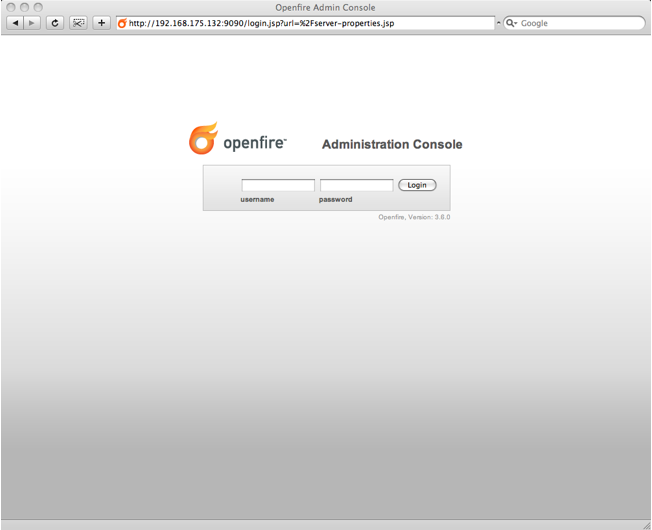This screenshot has height=530, width=652.
Task: Click the web clip scissors icon
Action: pos(78,23)
